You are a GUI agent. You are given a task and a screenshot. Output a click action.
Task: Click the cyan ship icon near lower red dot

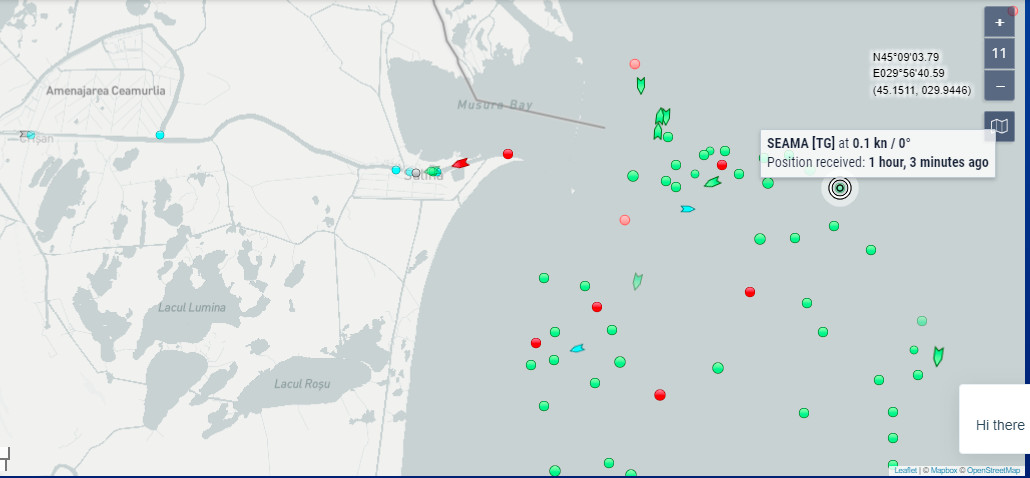click(x=577, y=348)
